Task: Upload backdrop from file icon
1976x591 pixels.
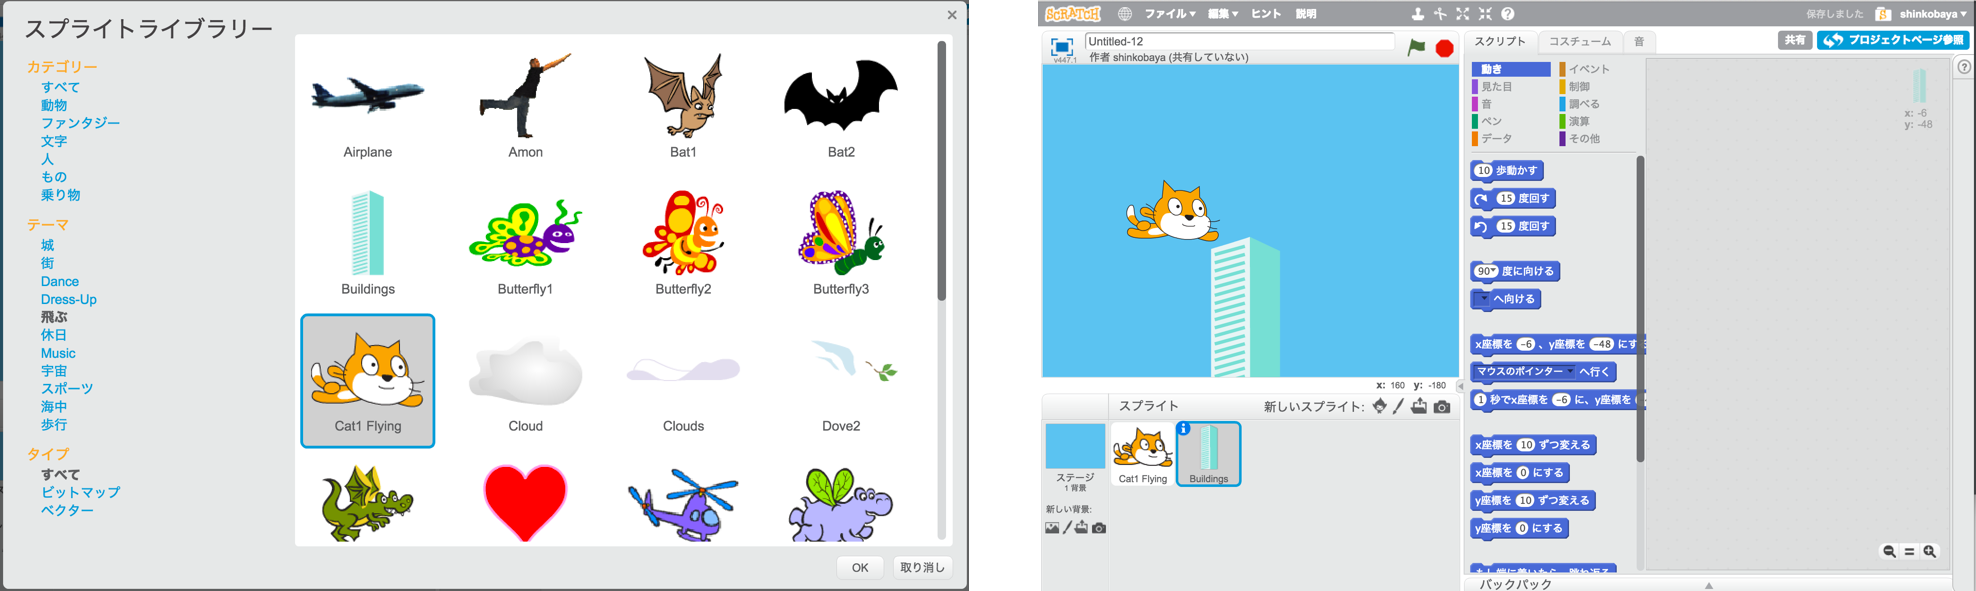Action: coord(1082,528)
